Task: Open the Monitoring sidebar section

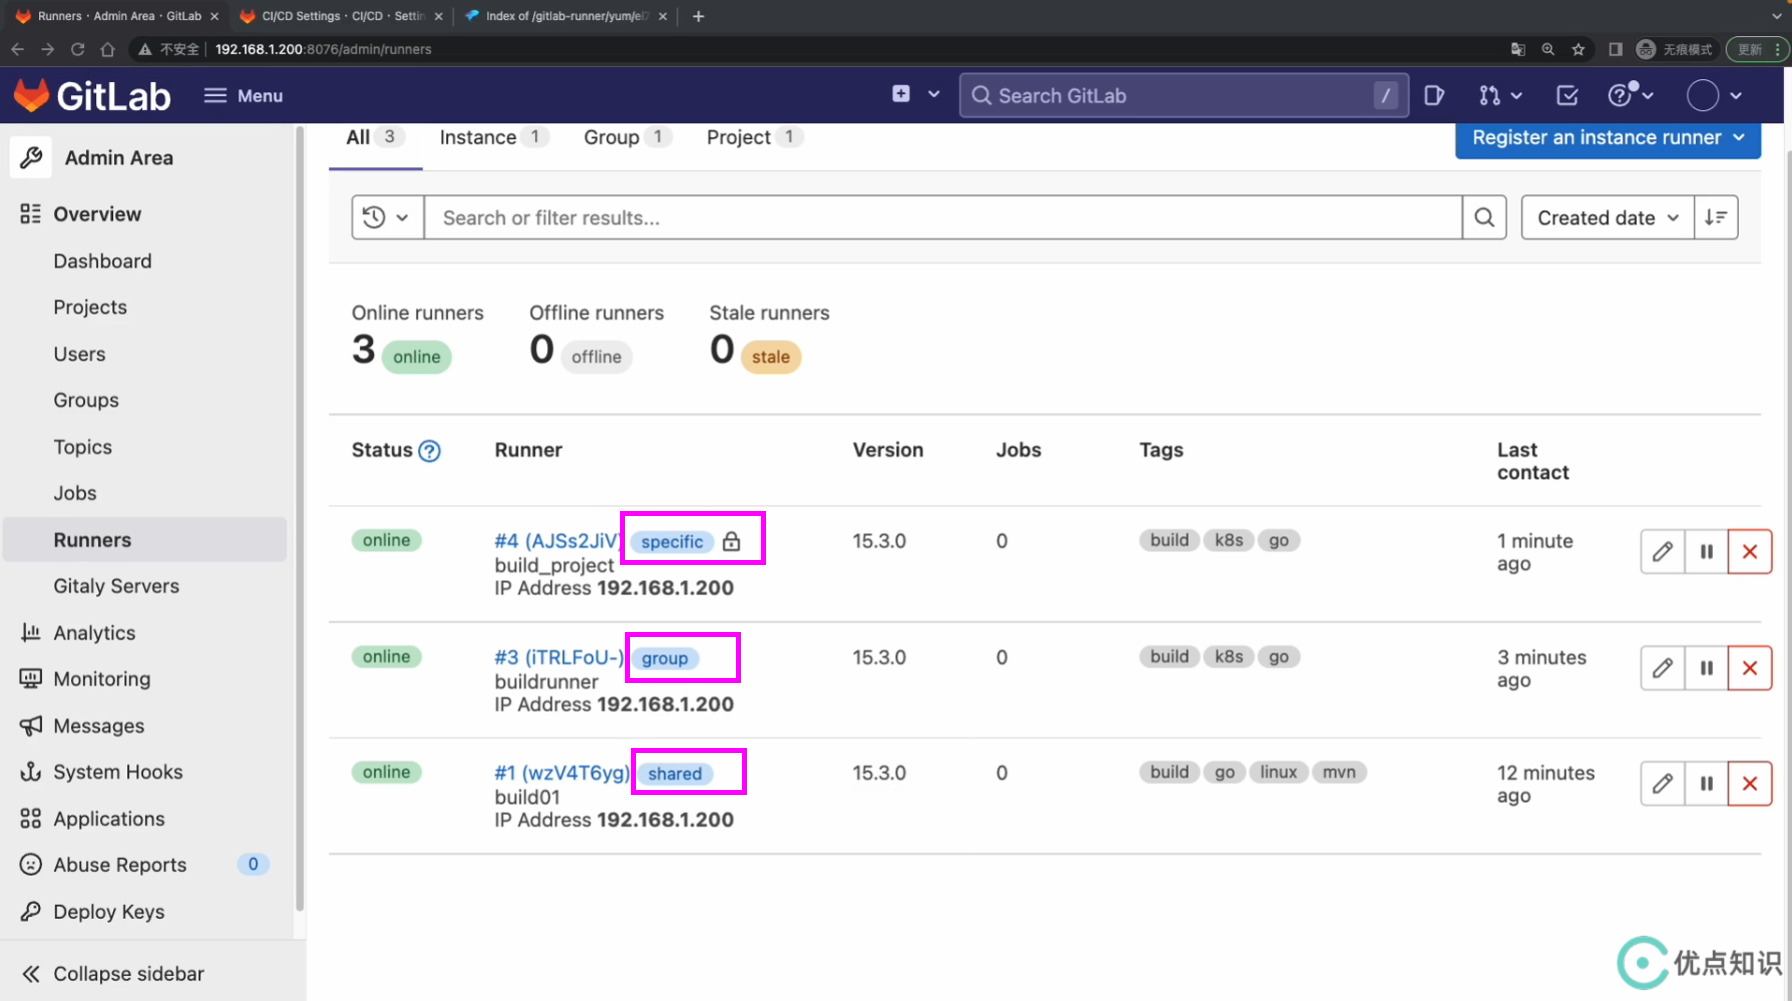Action: point(101,679)
